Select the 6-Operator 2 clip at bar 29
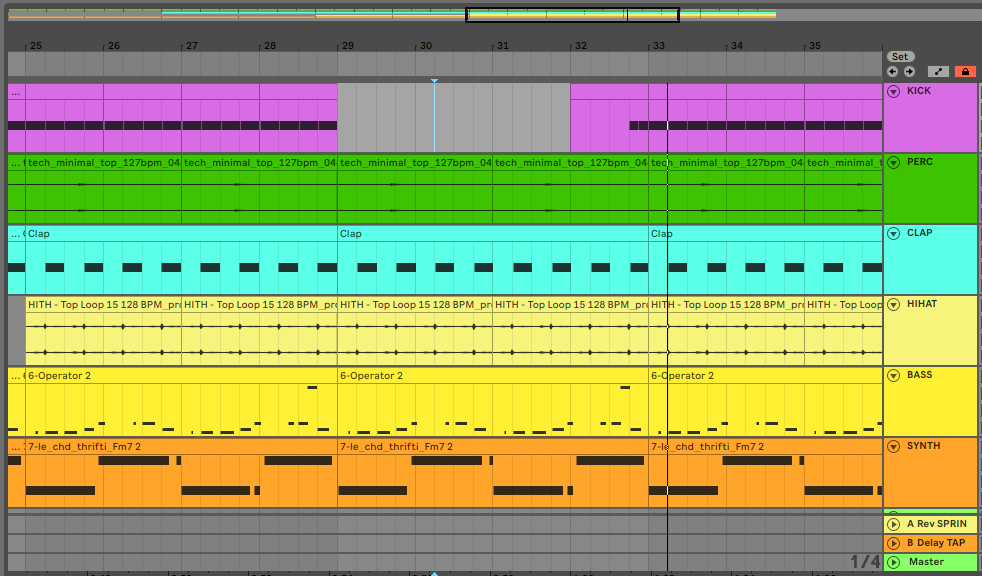982x576 pixels. click(493, 376)
